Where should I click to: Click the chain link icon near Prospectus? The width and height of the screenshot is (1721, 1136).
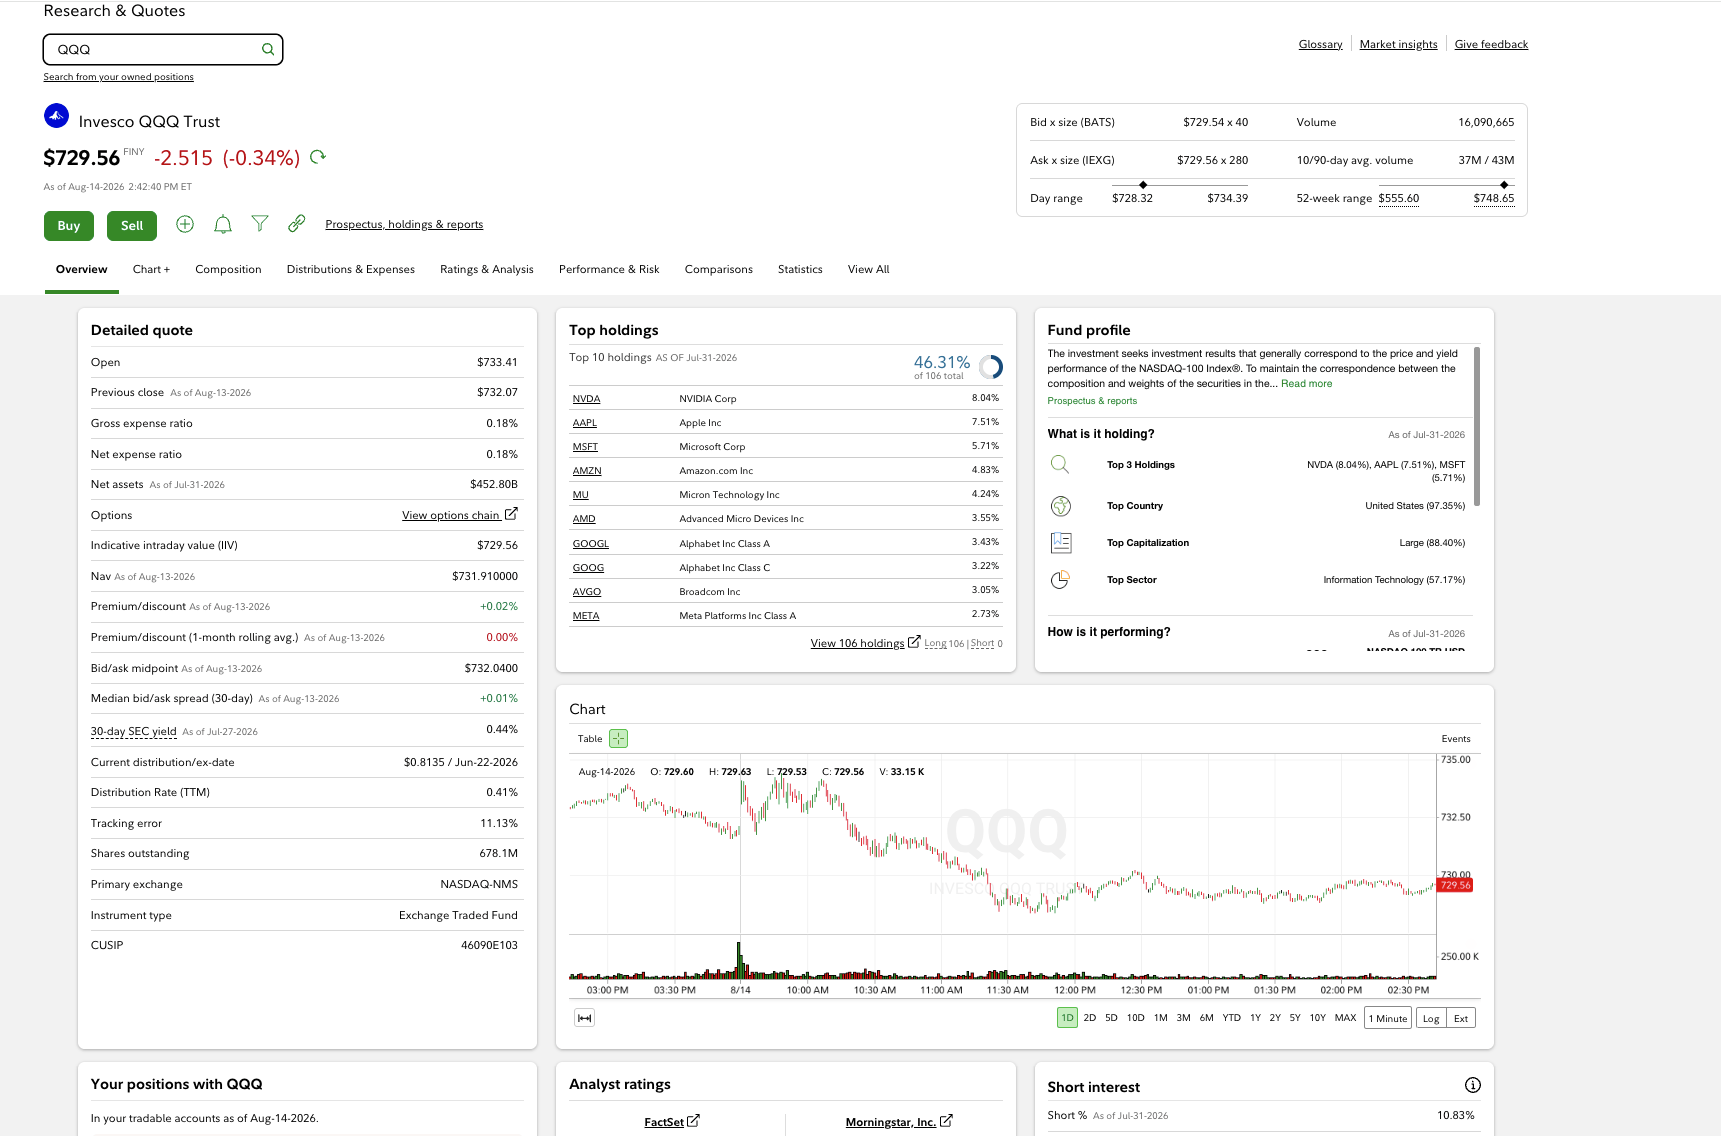click(x=297, y=224)
